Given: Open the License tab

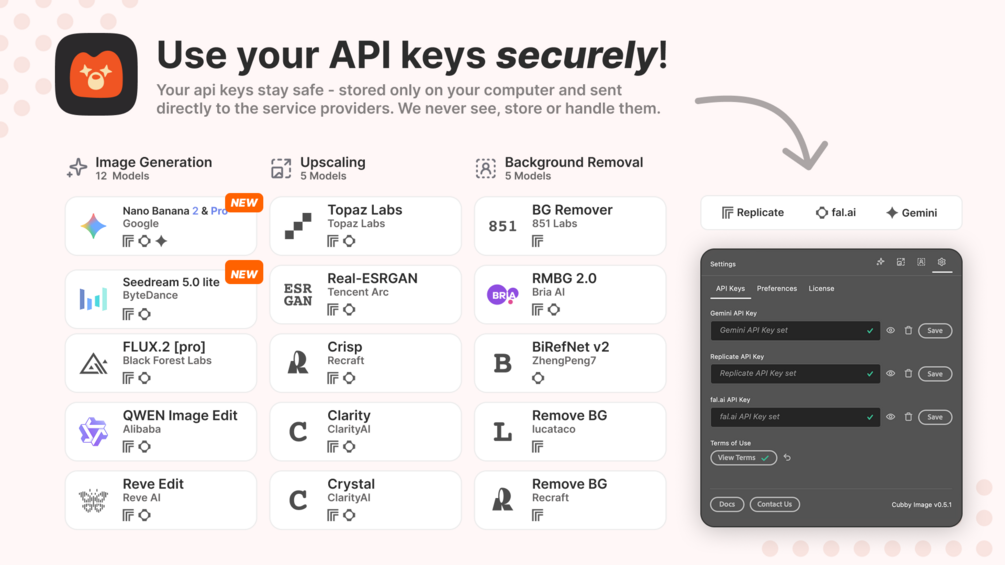Looking at the screenshot, I should (x=821, y=289).
